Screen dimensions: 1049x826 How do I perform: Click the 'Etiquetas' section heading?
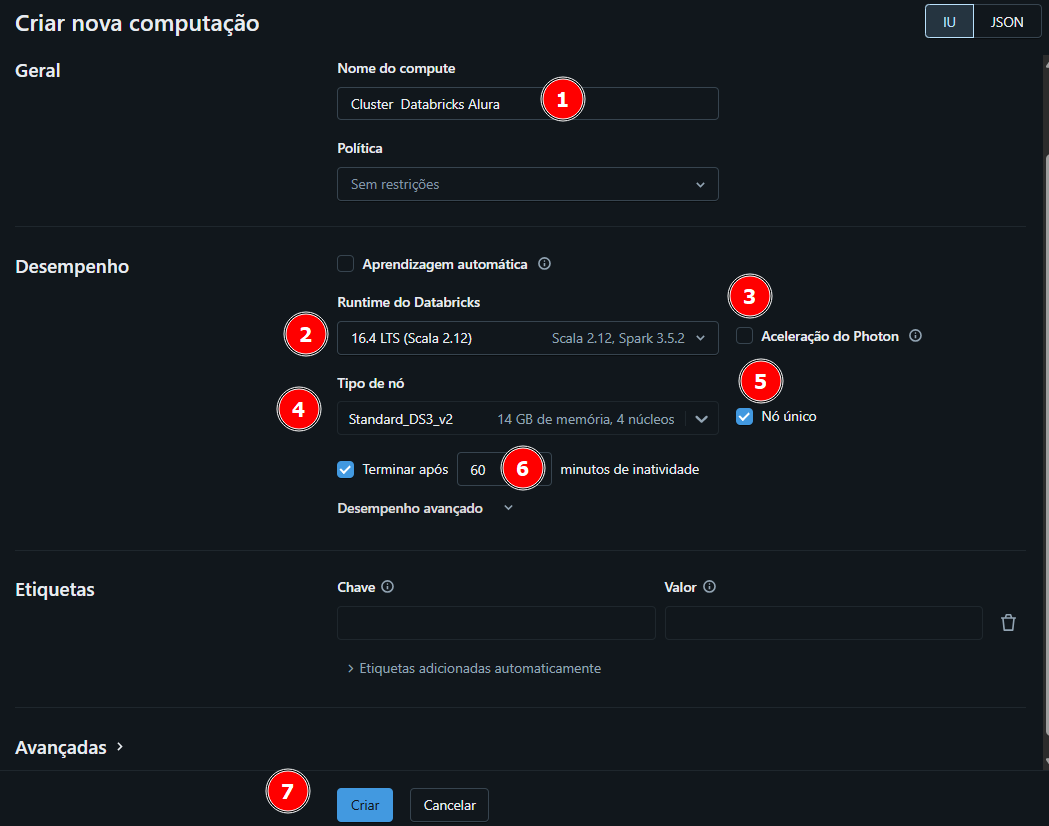tap(55, 589)
